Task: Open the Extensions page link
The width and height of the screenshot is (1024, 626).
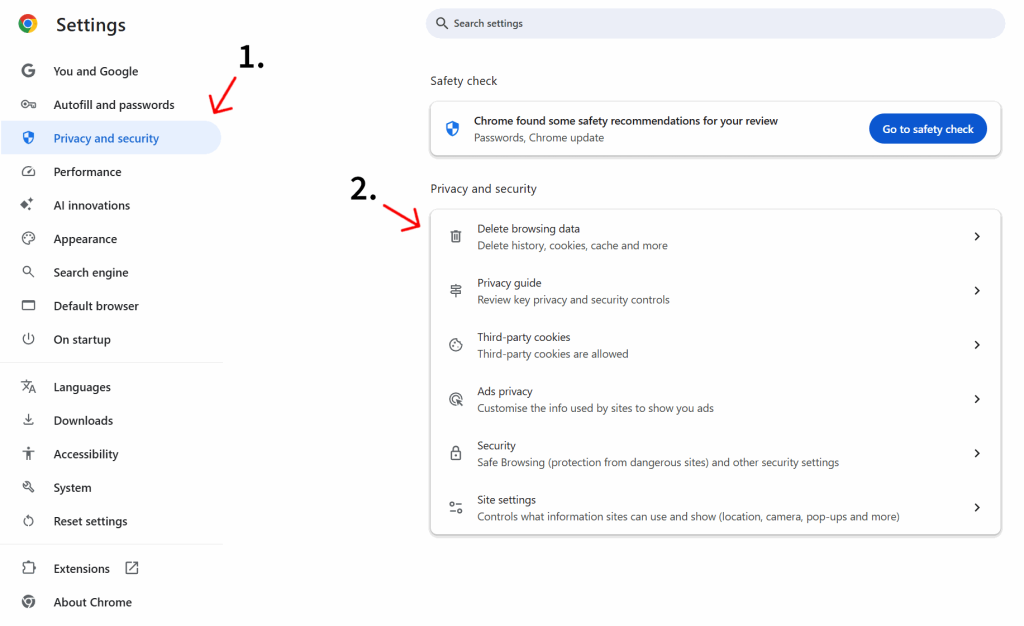Action: point(82,569)
